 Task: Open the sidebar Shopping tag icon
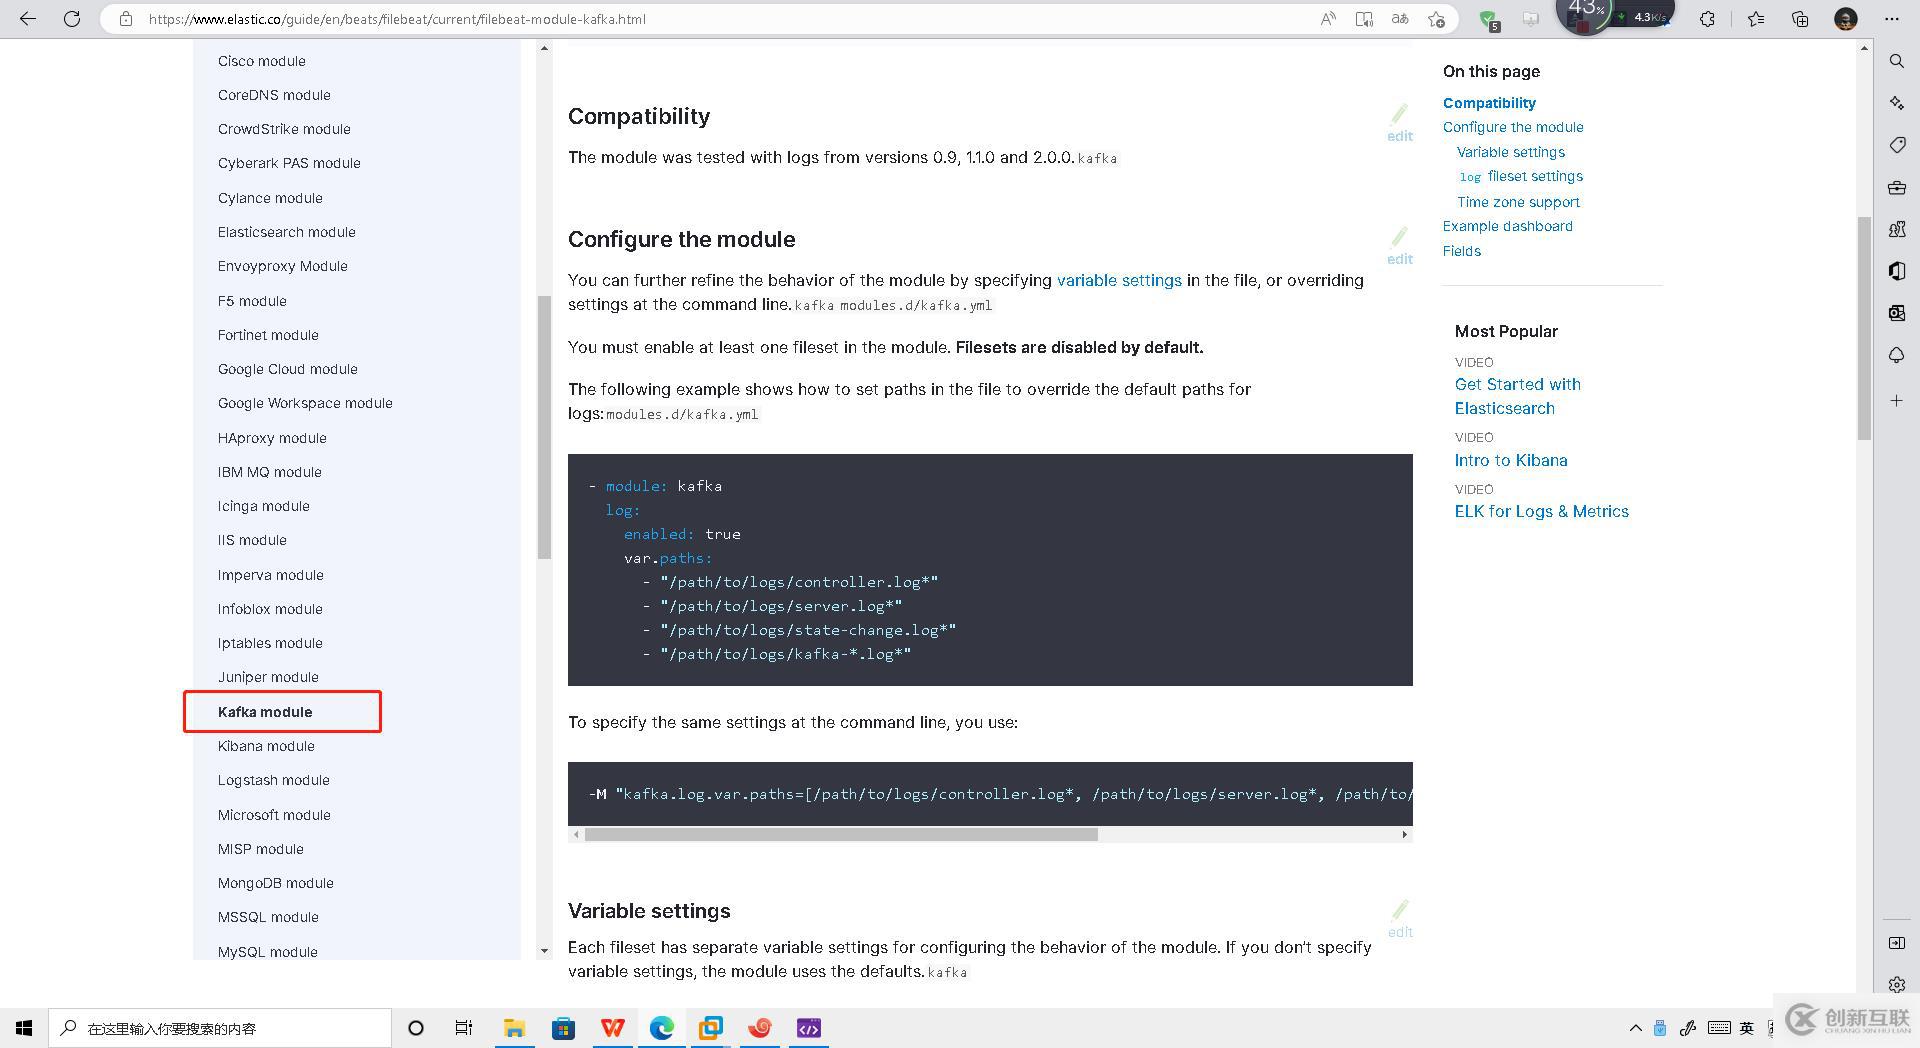click(x=1896, y=145)
